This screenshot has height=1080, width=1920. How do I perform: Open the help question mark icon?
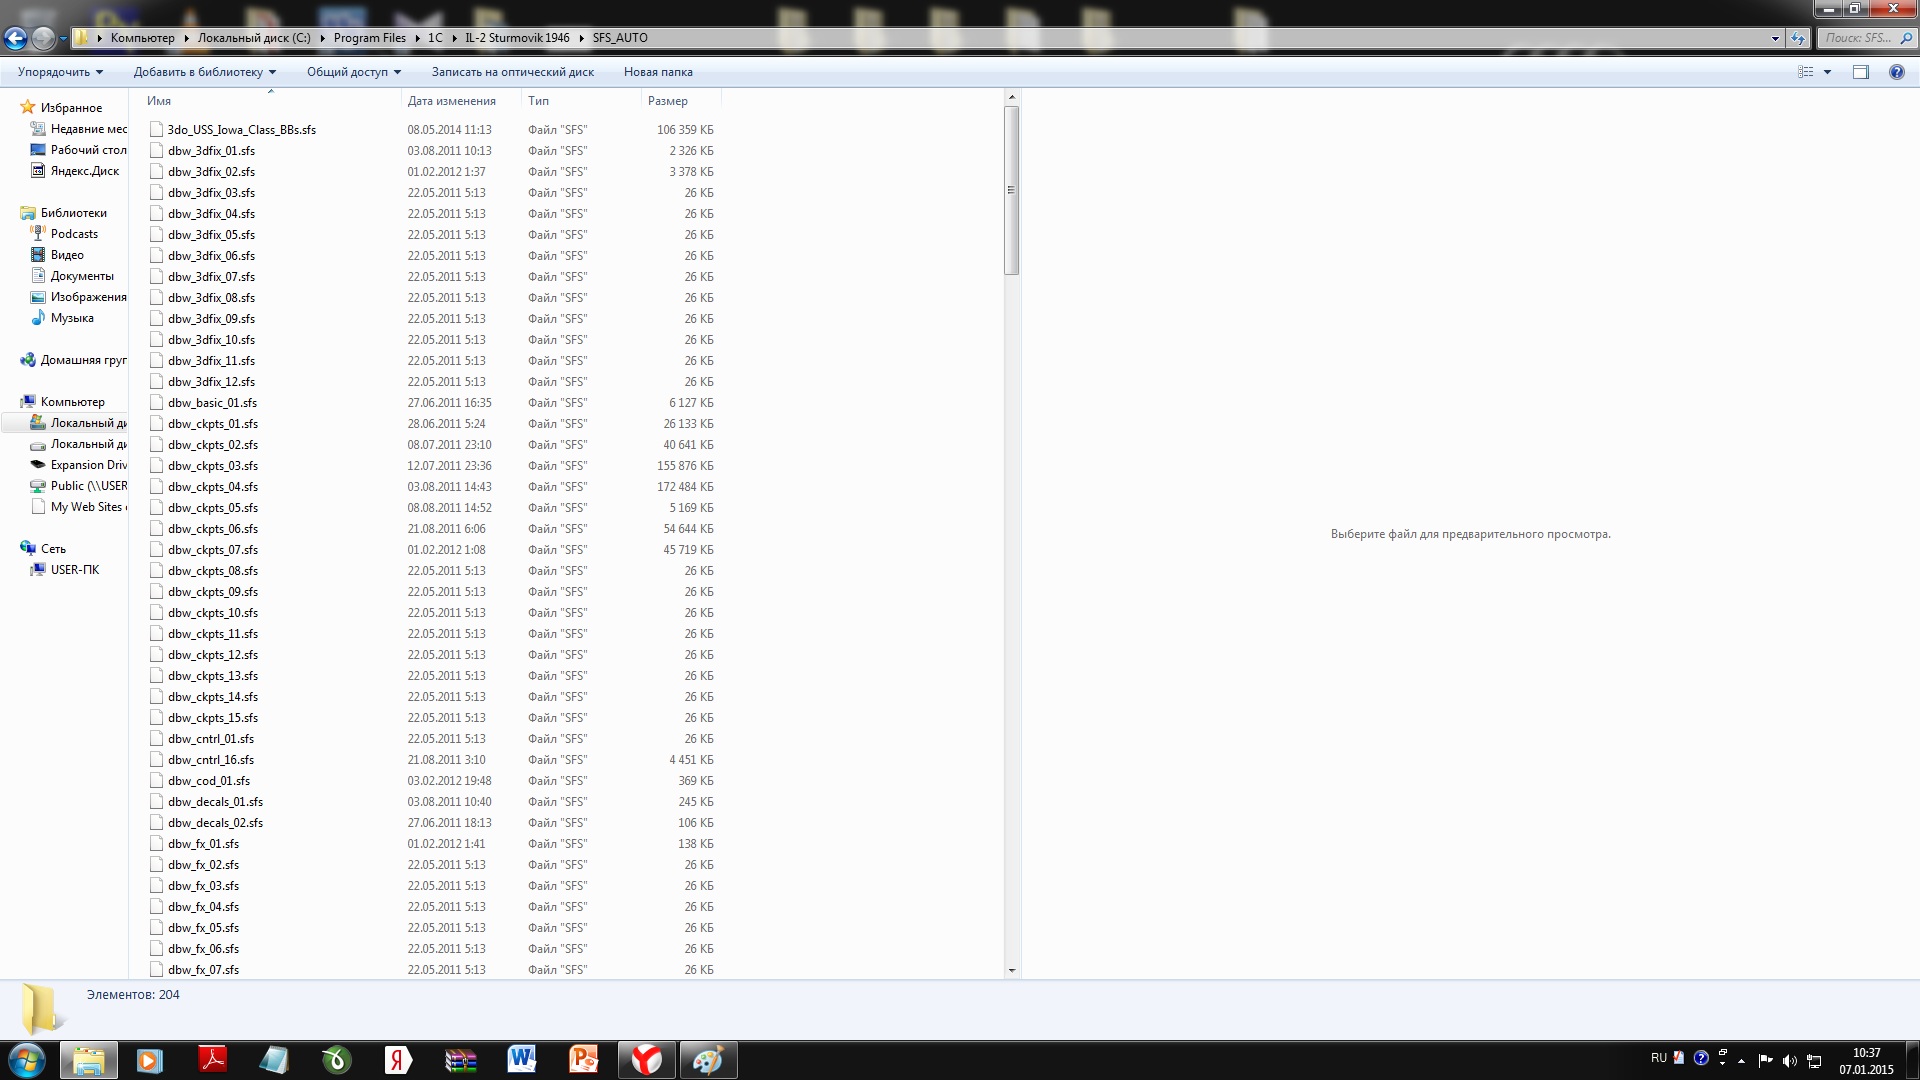(1896, 72)
